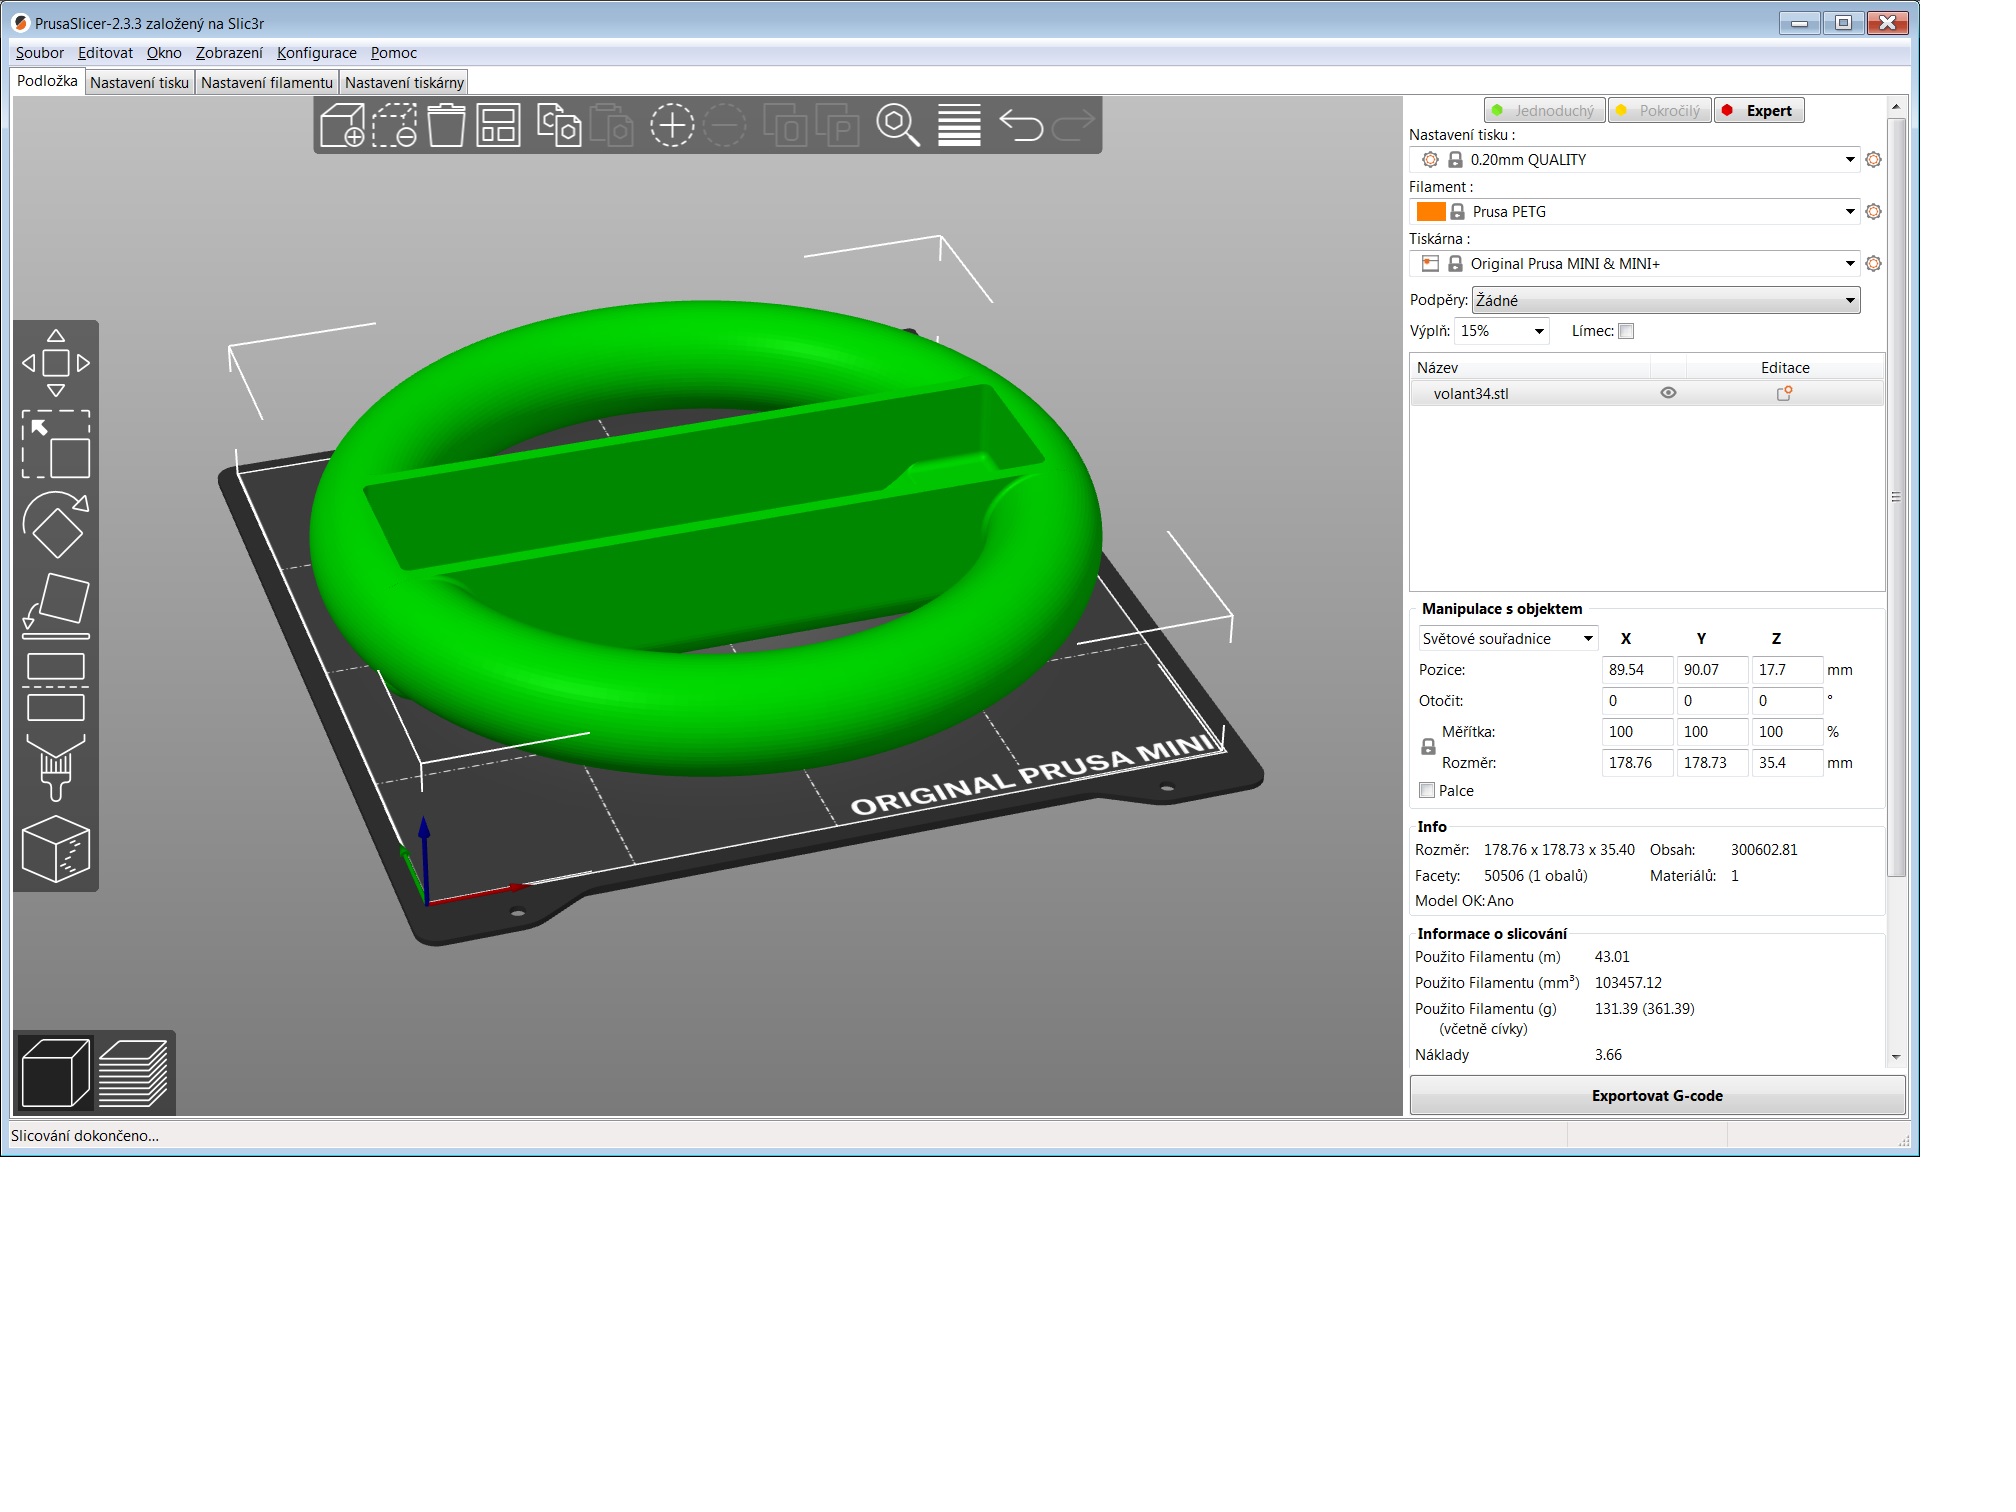This screenshot has height=1512, width=2016.
Task: Open filament settings gear icon
Action: 1873,212
